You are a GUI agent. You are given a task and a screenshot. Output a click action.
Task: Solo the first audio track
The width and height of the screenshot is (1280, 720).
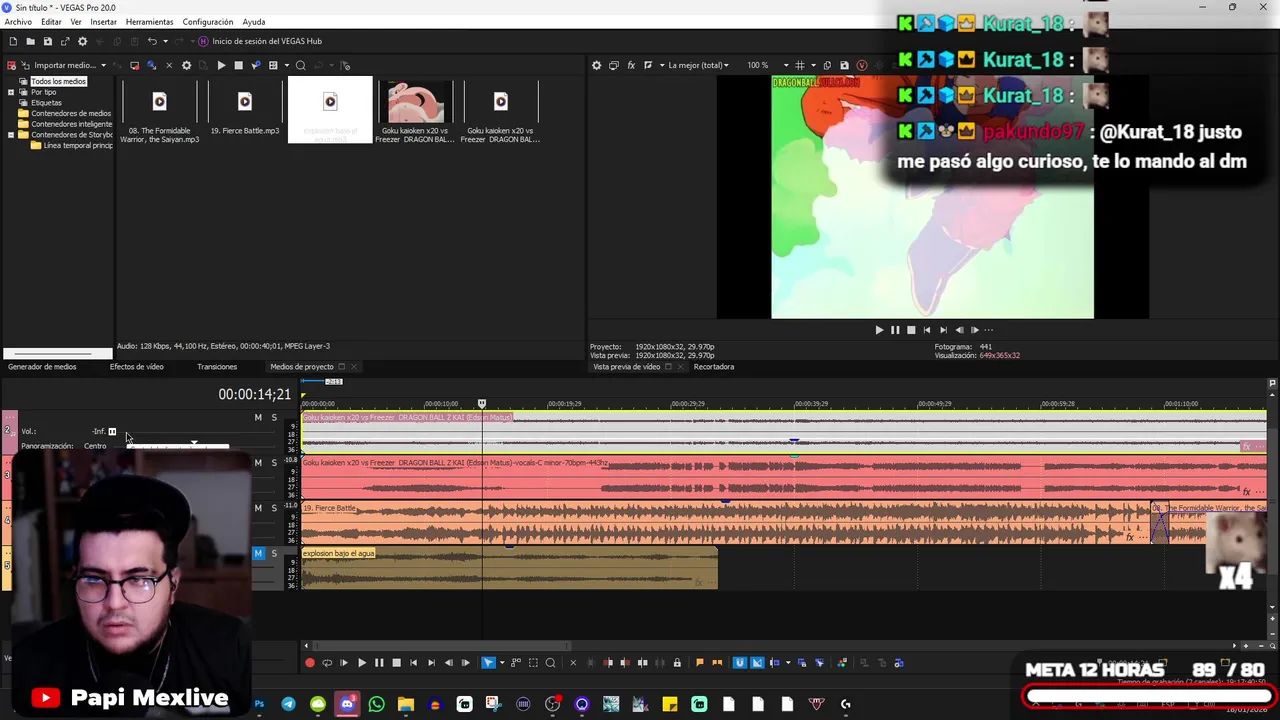pos(274,418)
